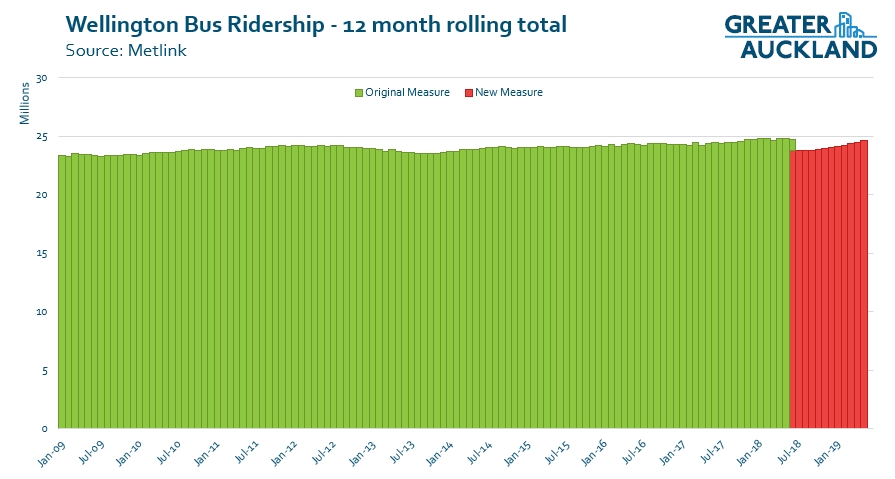Click the green Original Measure legend swatch
895x479 pixels.
point(358,93)
